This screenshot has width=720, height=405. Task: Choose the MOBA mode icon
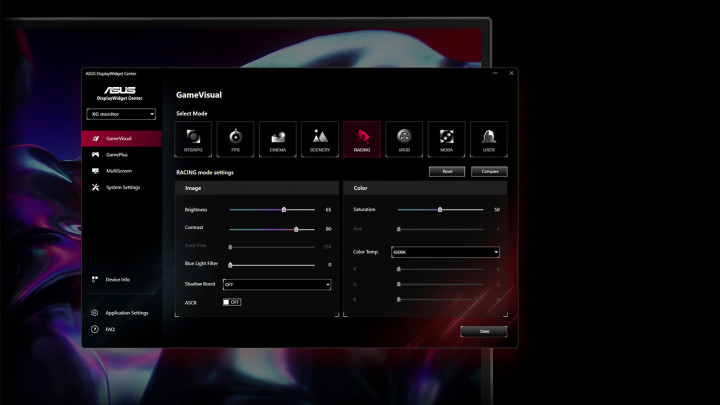pyautogui.click(x=446, y=139)
